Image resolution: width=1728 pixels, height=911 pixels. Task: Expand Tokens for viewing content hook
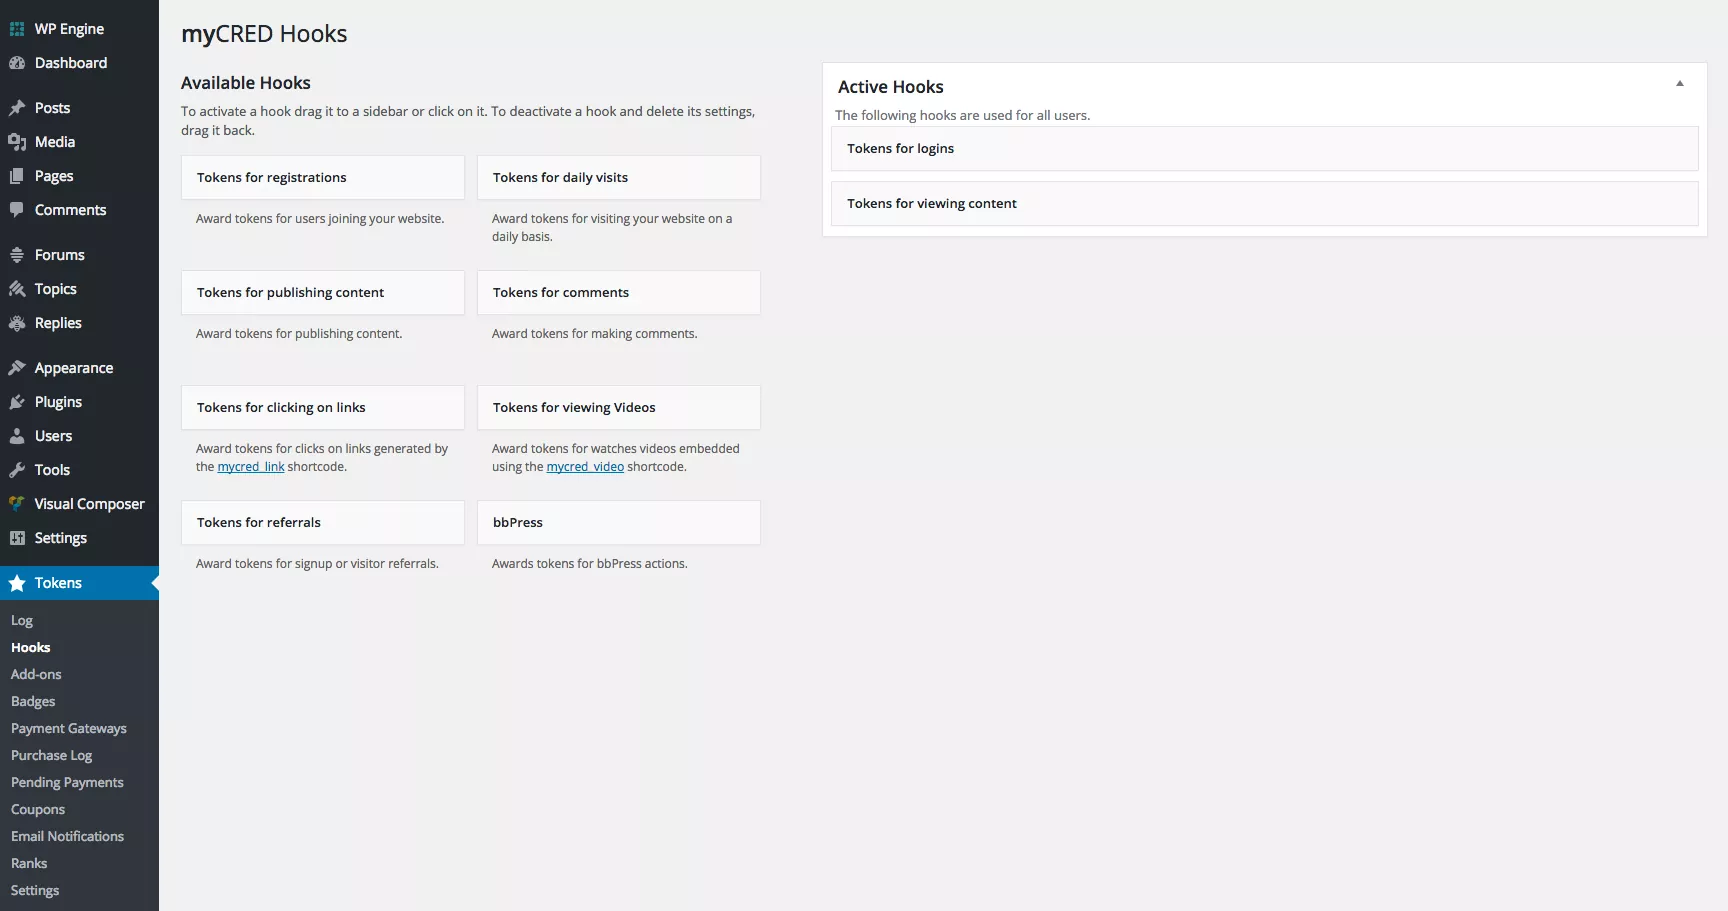click(x=1264, y=204)
